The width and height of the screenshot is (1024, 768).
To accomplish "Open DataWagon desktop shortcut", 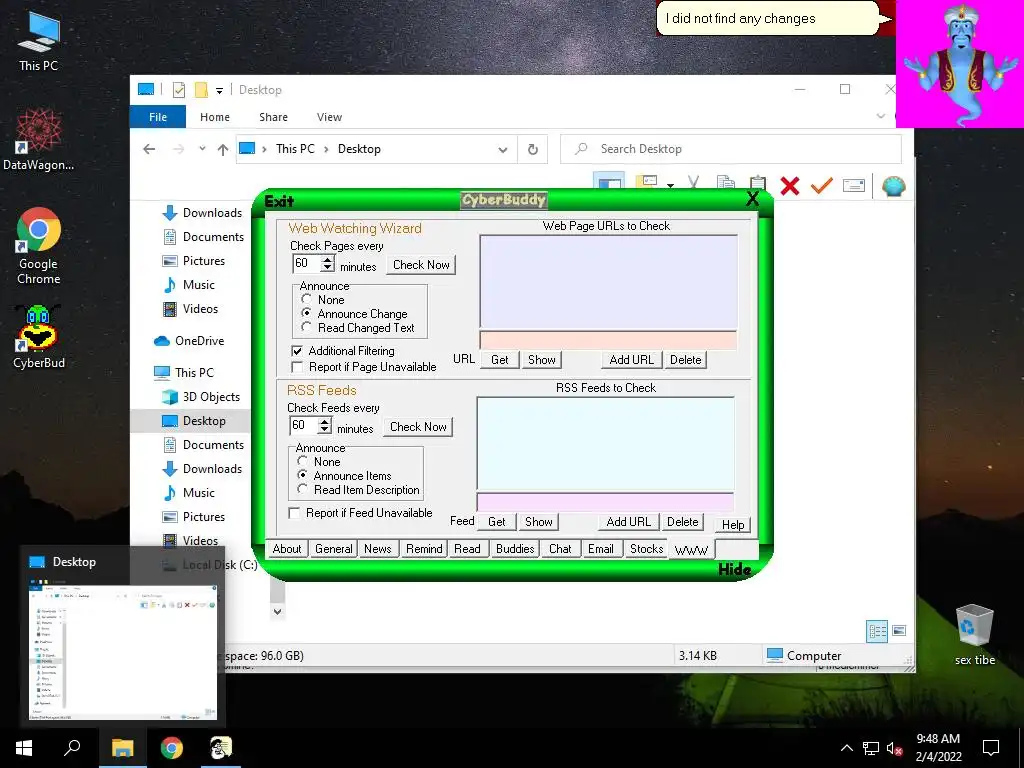I will (39, 140).
